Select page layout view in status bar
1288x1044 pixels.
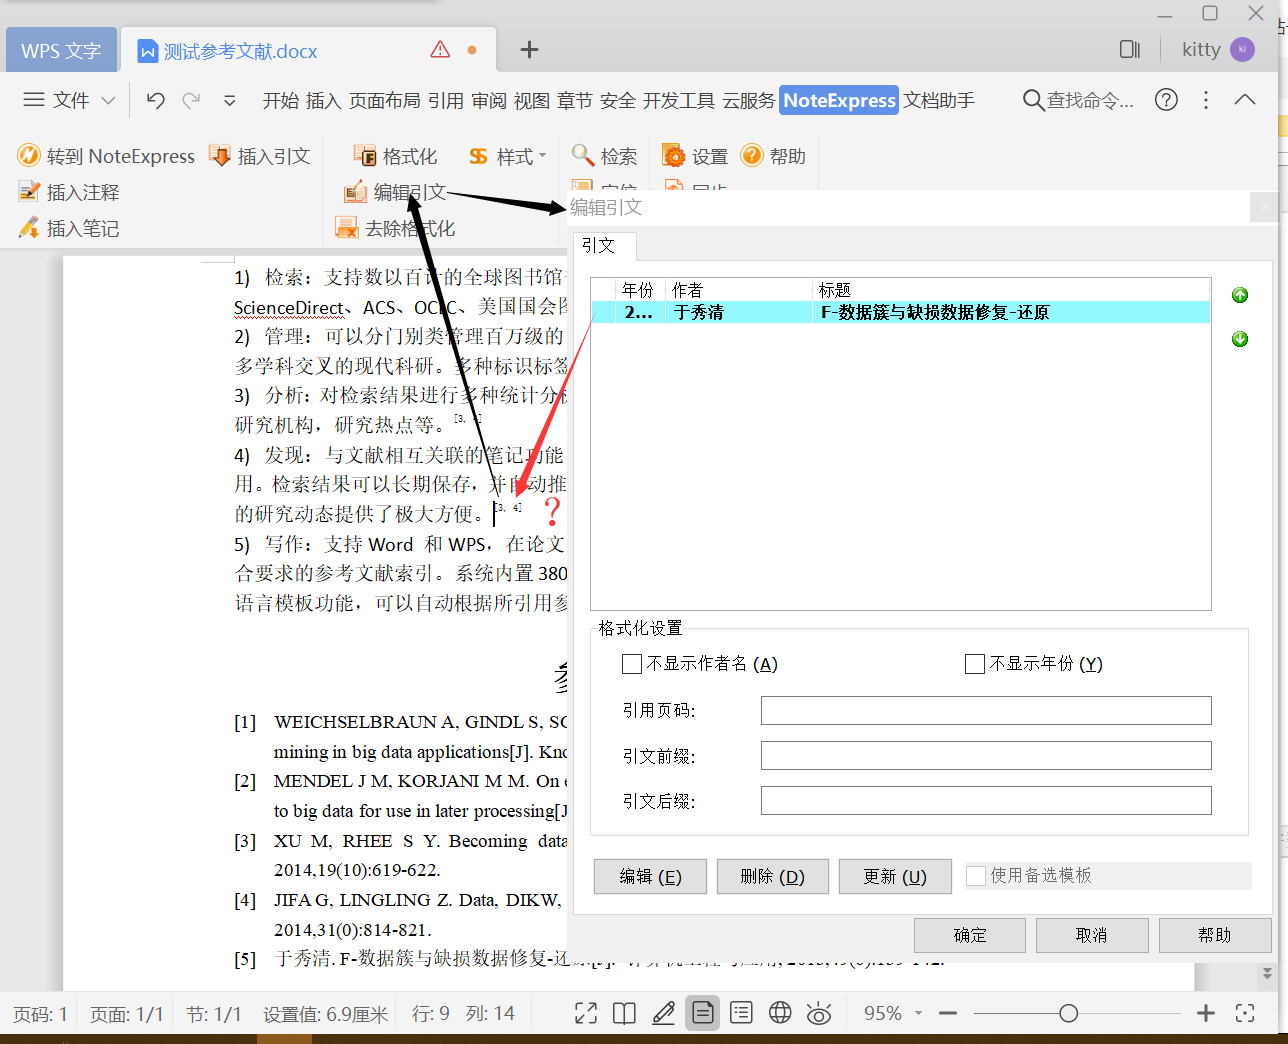coord(703,1013)
